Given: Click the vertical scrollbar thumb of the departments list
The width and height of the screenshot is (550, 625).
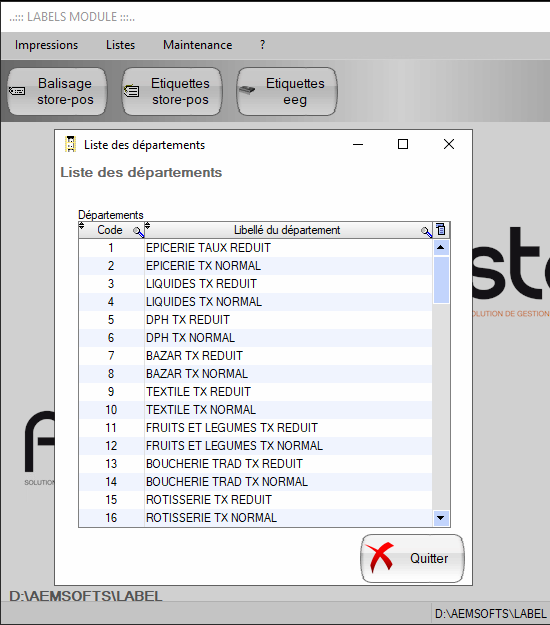Looking at the screenshot, I should pyautogui.click(x=441, y=280).
